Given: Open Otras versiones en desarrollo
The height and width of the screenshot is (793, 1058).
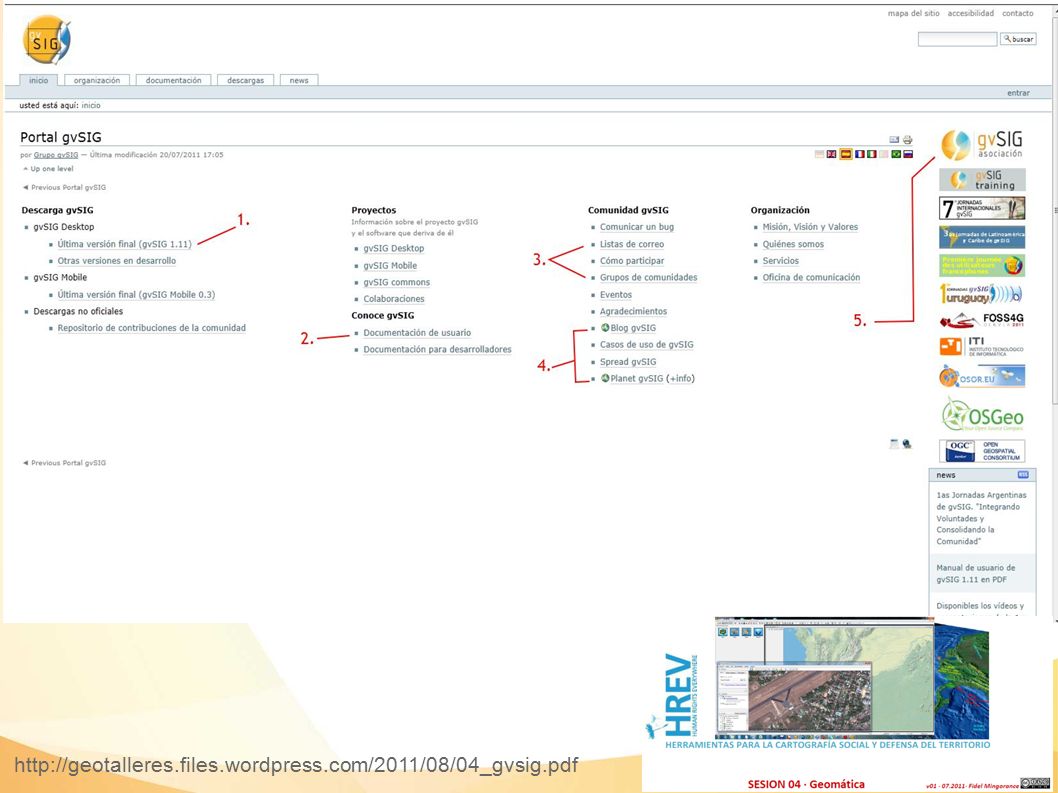Looking at the screenshot, I should point(117,261).
